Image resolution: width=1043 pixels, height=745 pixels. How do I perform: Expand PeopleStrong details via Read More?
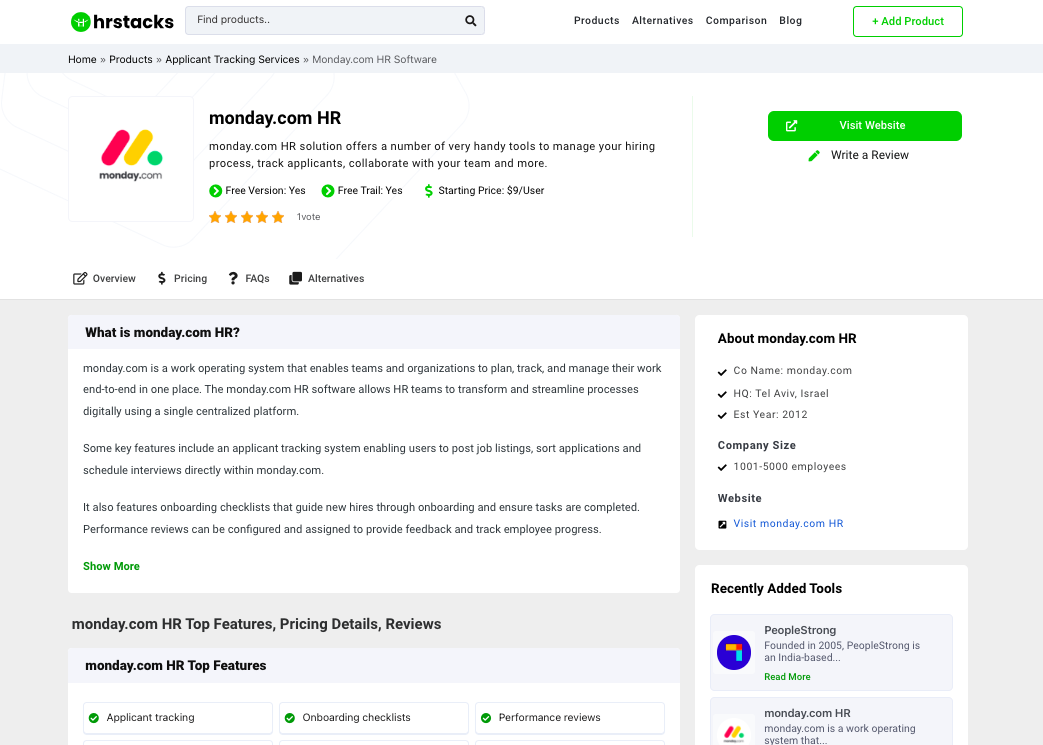(786, 677)
